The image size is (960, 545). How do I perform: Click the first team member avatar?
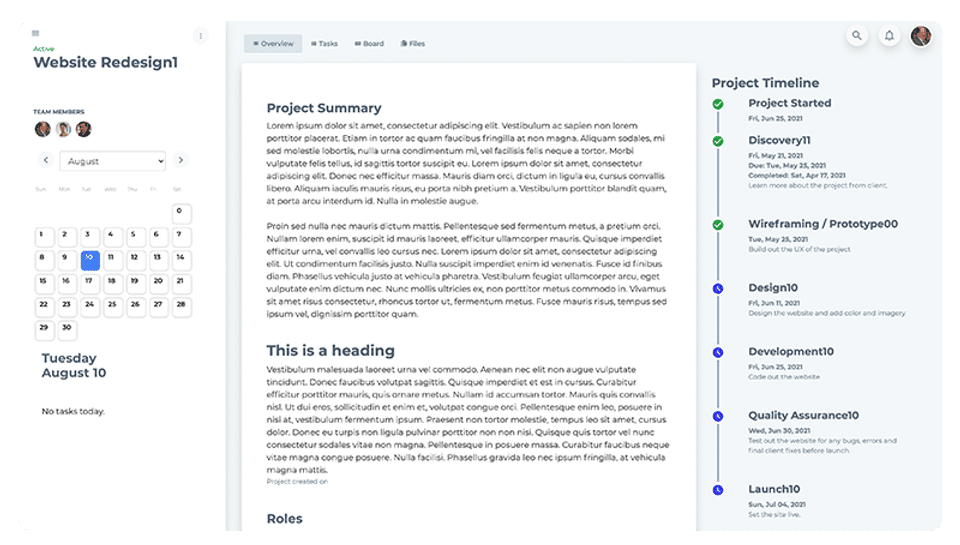click(43, 129)
